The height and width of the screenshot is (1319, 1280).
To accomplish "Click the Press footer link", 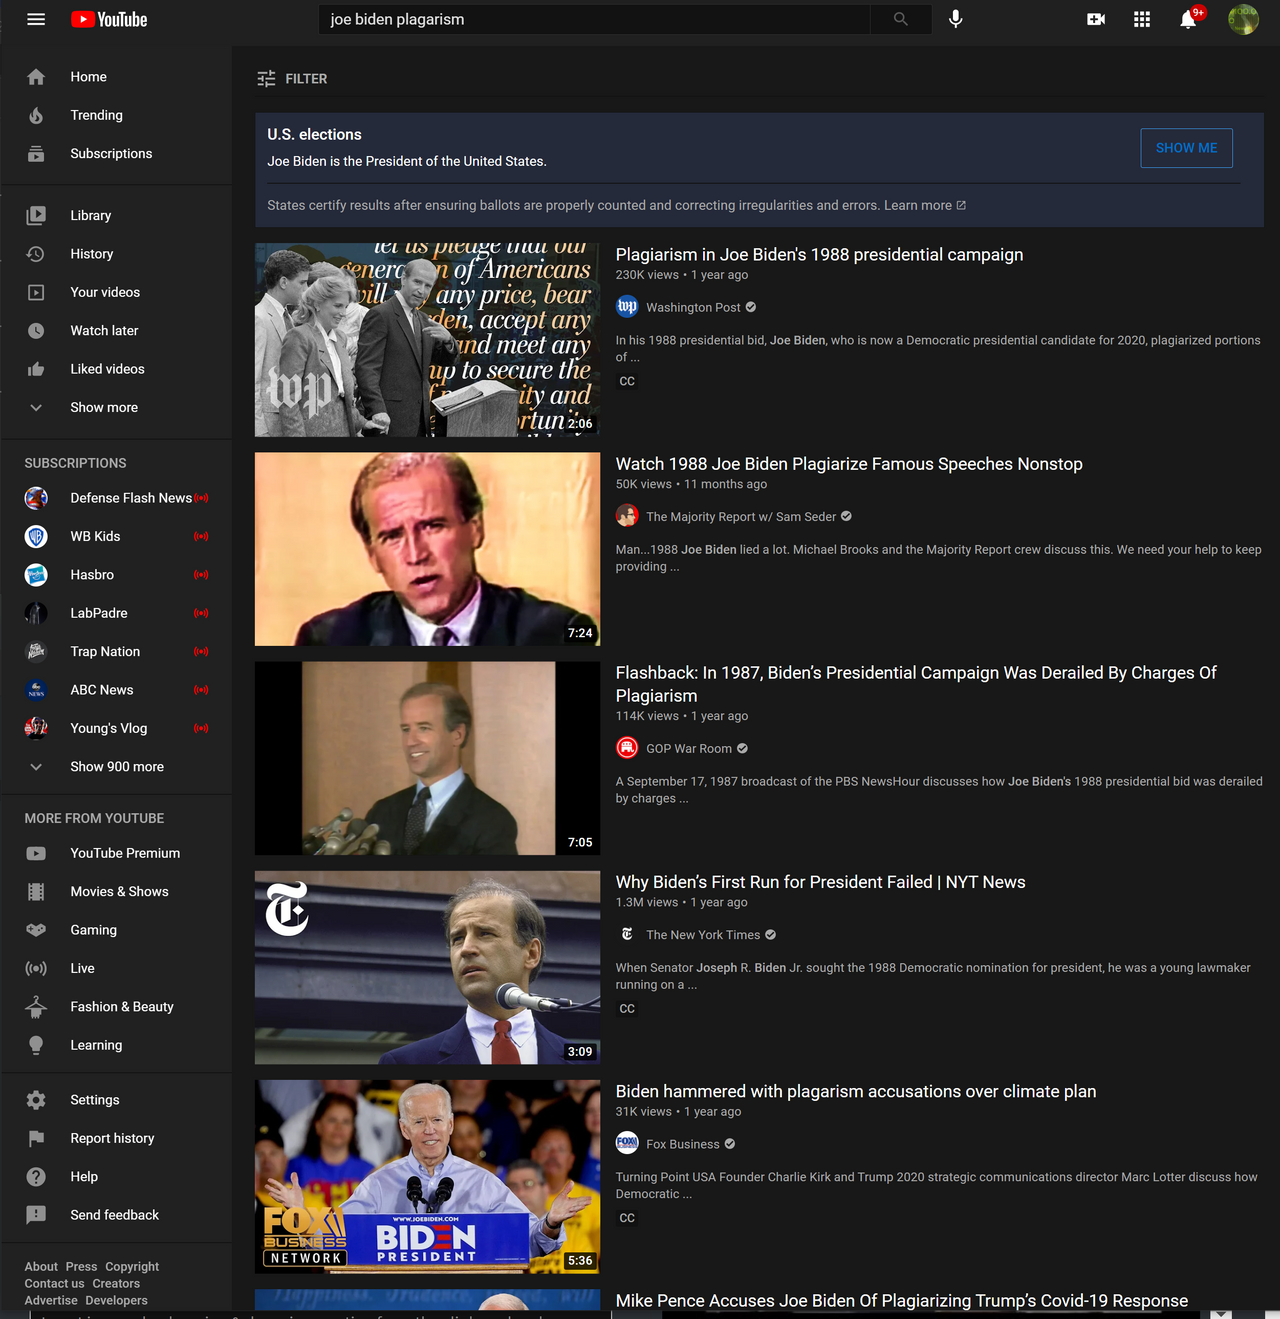I will 81,1266.
